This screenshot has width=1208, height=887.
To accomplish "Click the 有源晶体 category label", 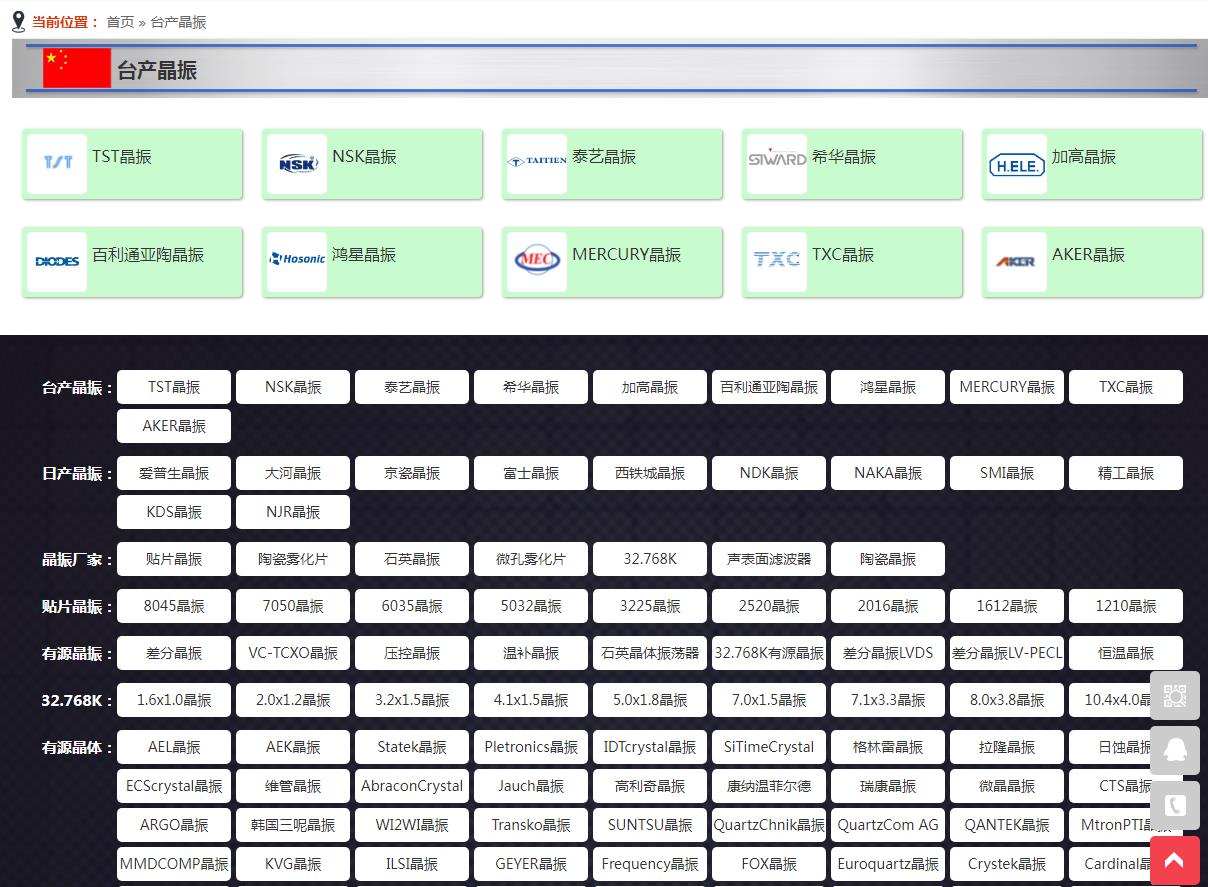I will (77, 748).
